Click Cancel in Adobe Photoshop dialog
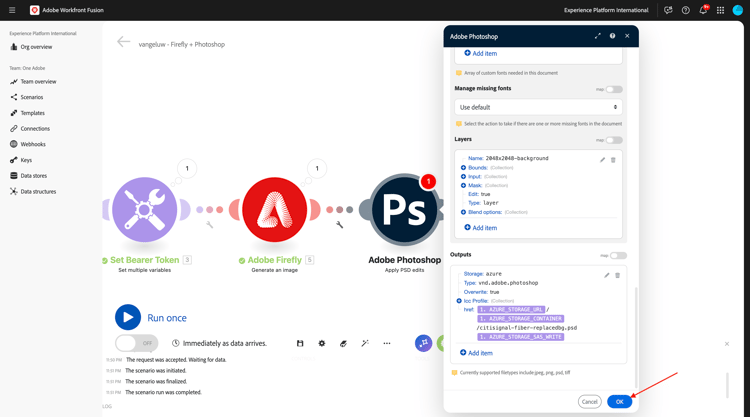 pyautogui.click(x=590, y=402)
